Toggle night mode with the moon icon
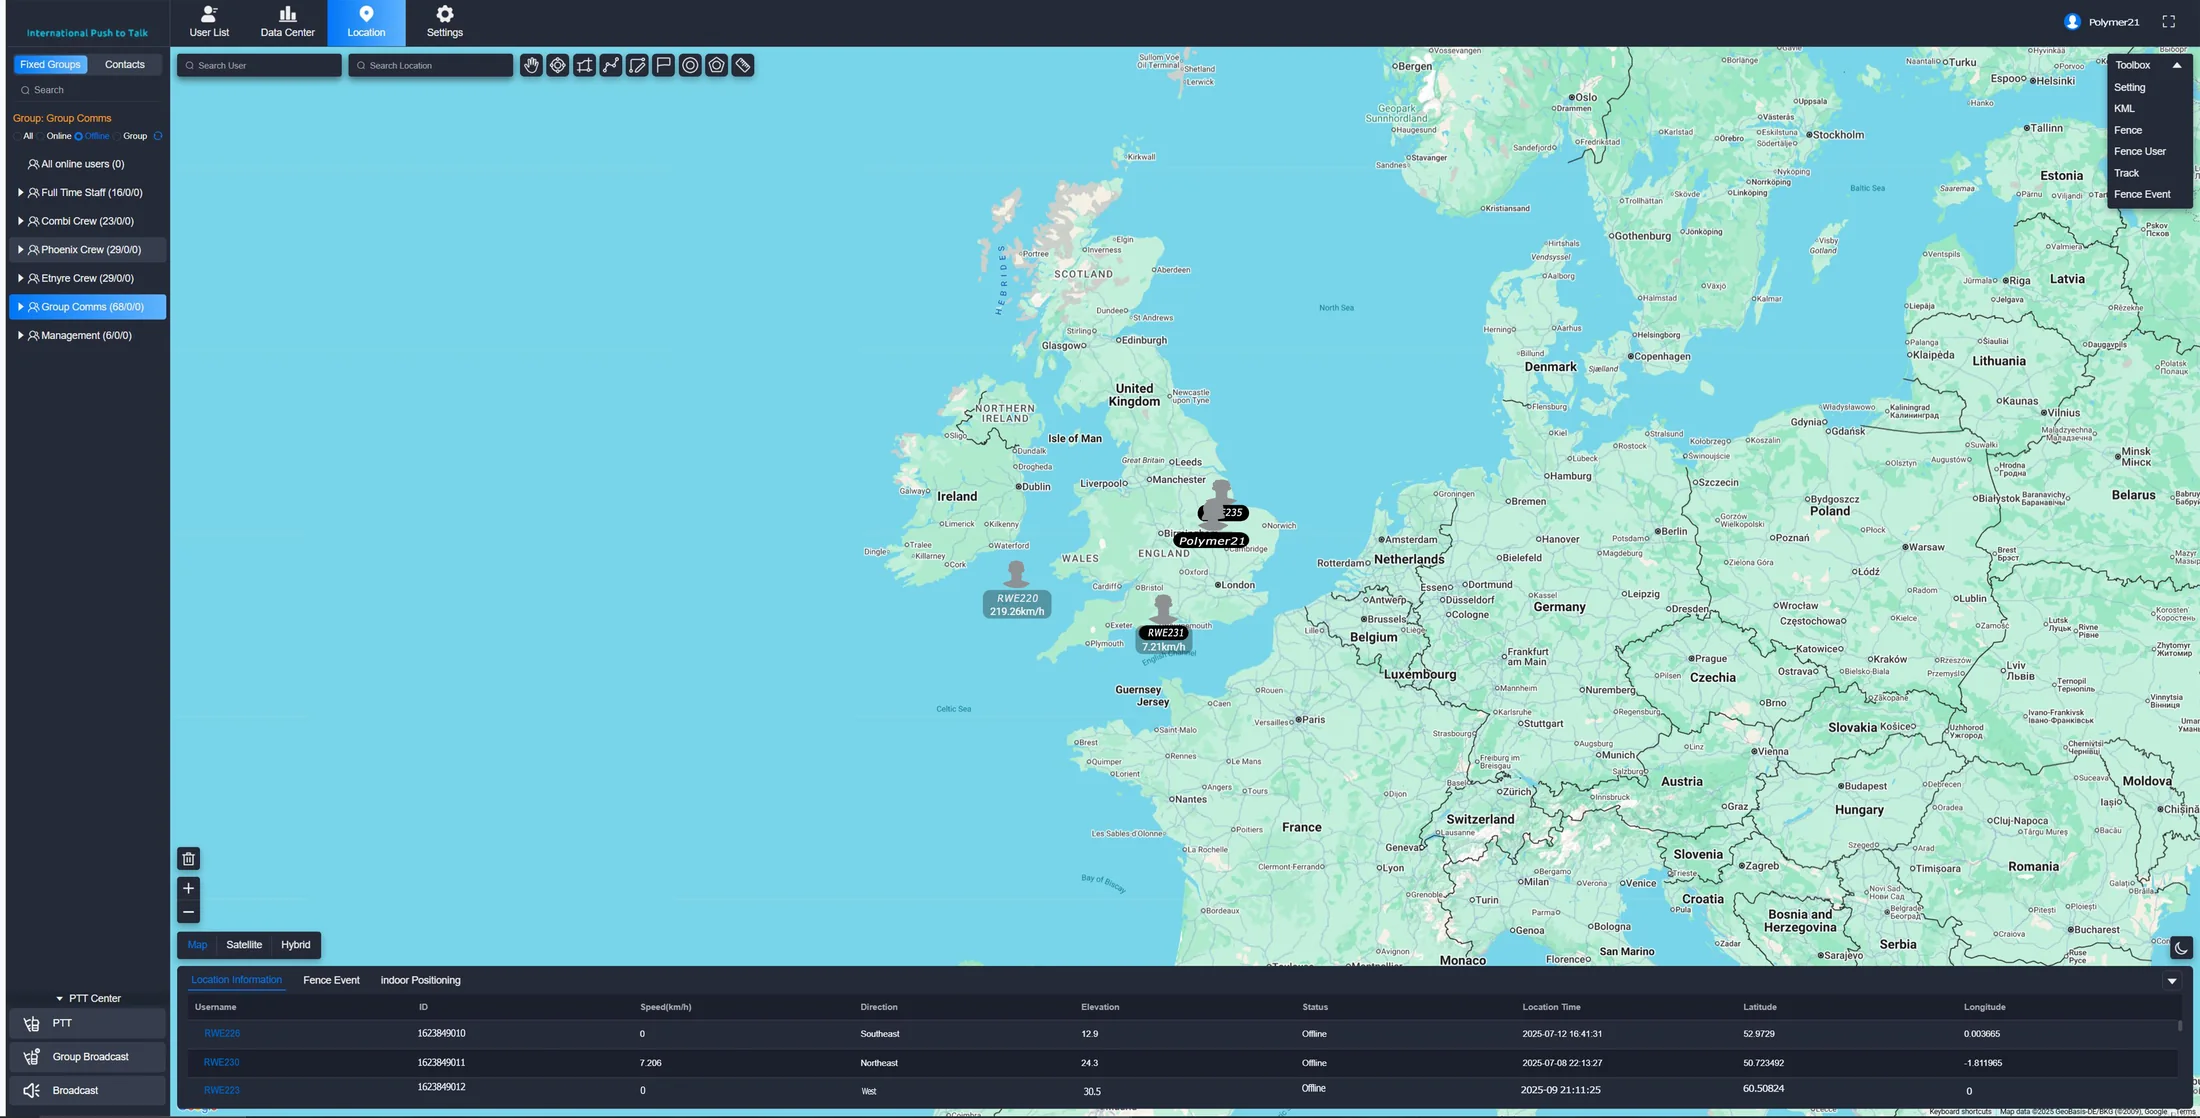Screen dimensions: 2200x1118 (2181, 948)
